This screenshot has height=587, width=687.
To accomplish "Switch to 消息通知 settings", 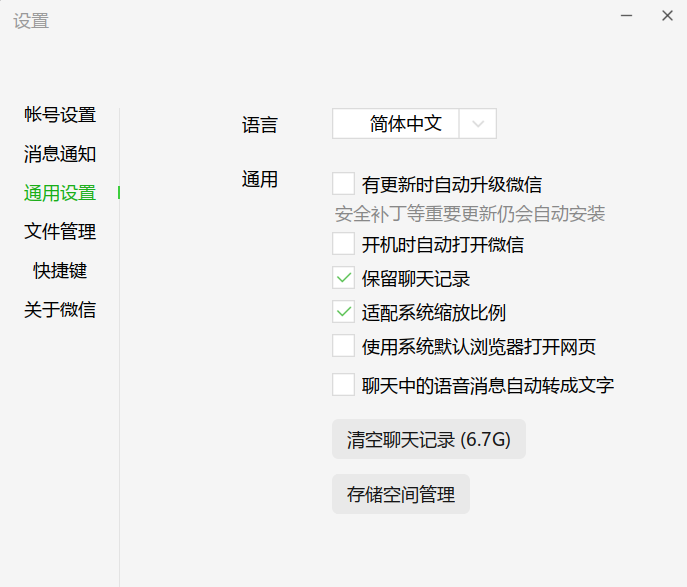I will (x=60, y=154).
